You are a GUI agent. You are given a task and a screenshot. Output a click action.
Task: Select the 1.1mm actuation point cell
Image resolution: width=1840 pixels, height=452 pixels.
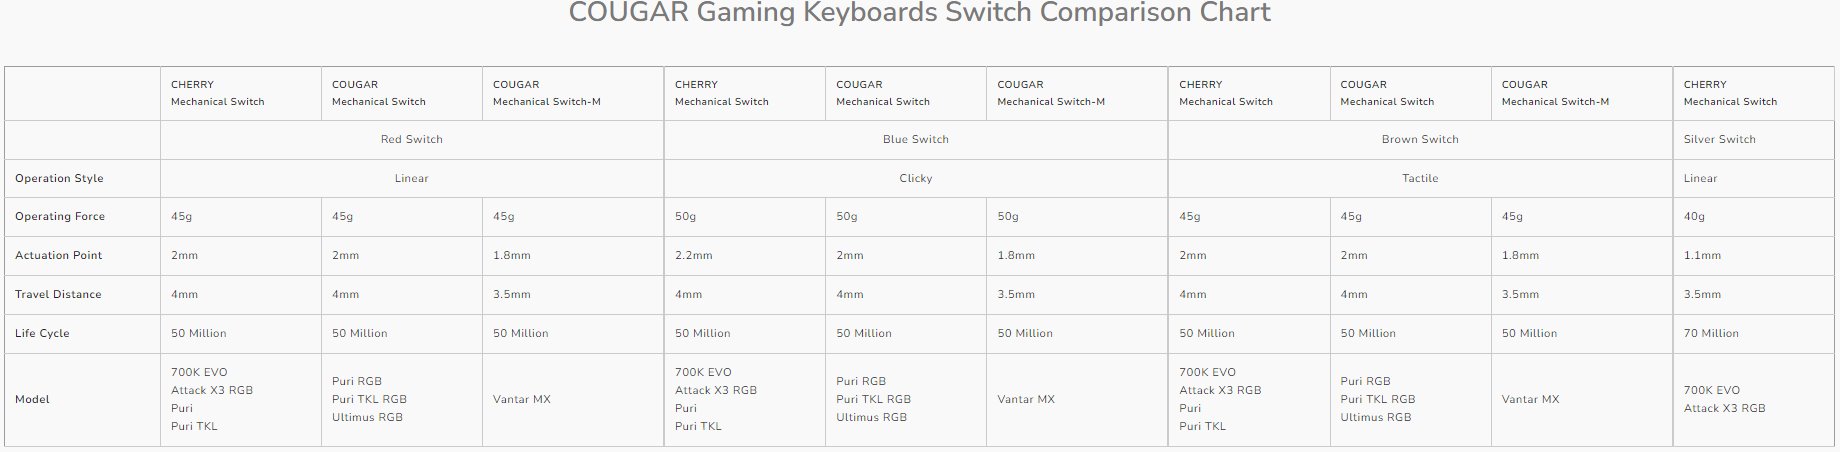[1702, 256]
